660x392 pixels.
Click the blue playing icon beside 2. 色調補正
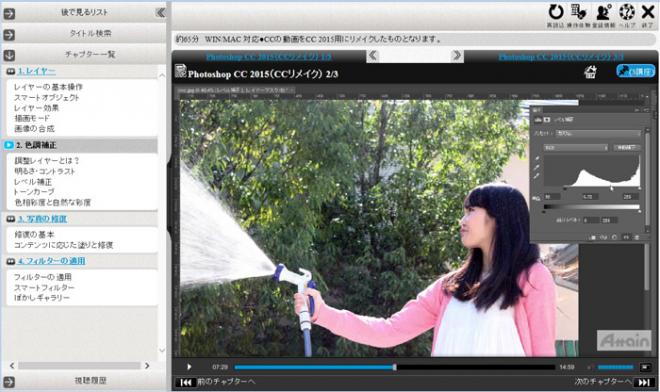pyautogui.click(x=9, y=145)
